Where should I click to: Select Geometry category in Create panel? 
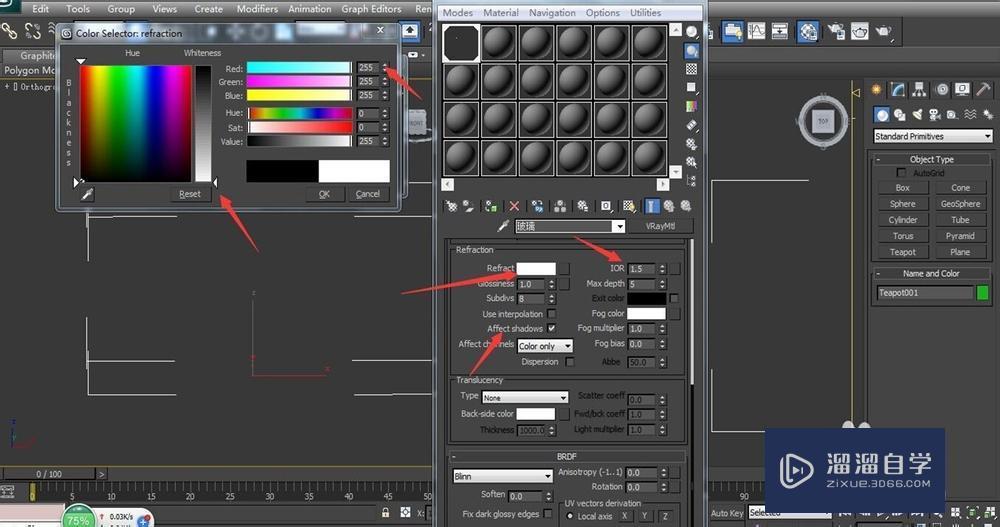click(x=882, y=115)
